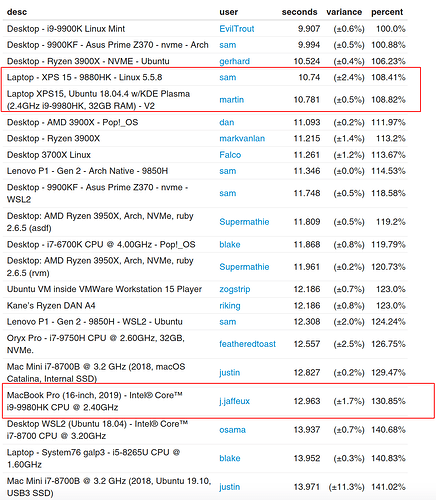Screen dimensions: 436x500
Task: Open dan user link
Action: [x=227, y=122]
